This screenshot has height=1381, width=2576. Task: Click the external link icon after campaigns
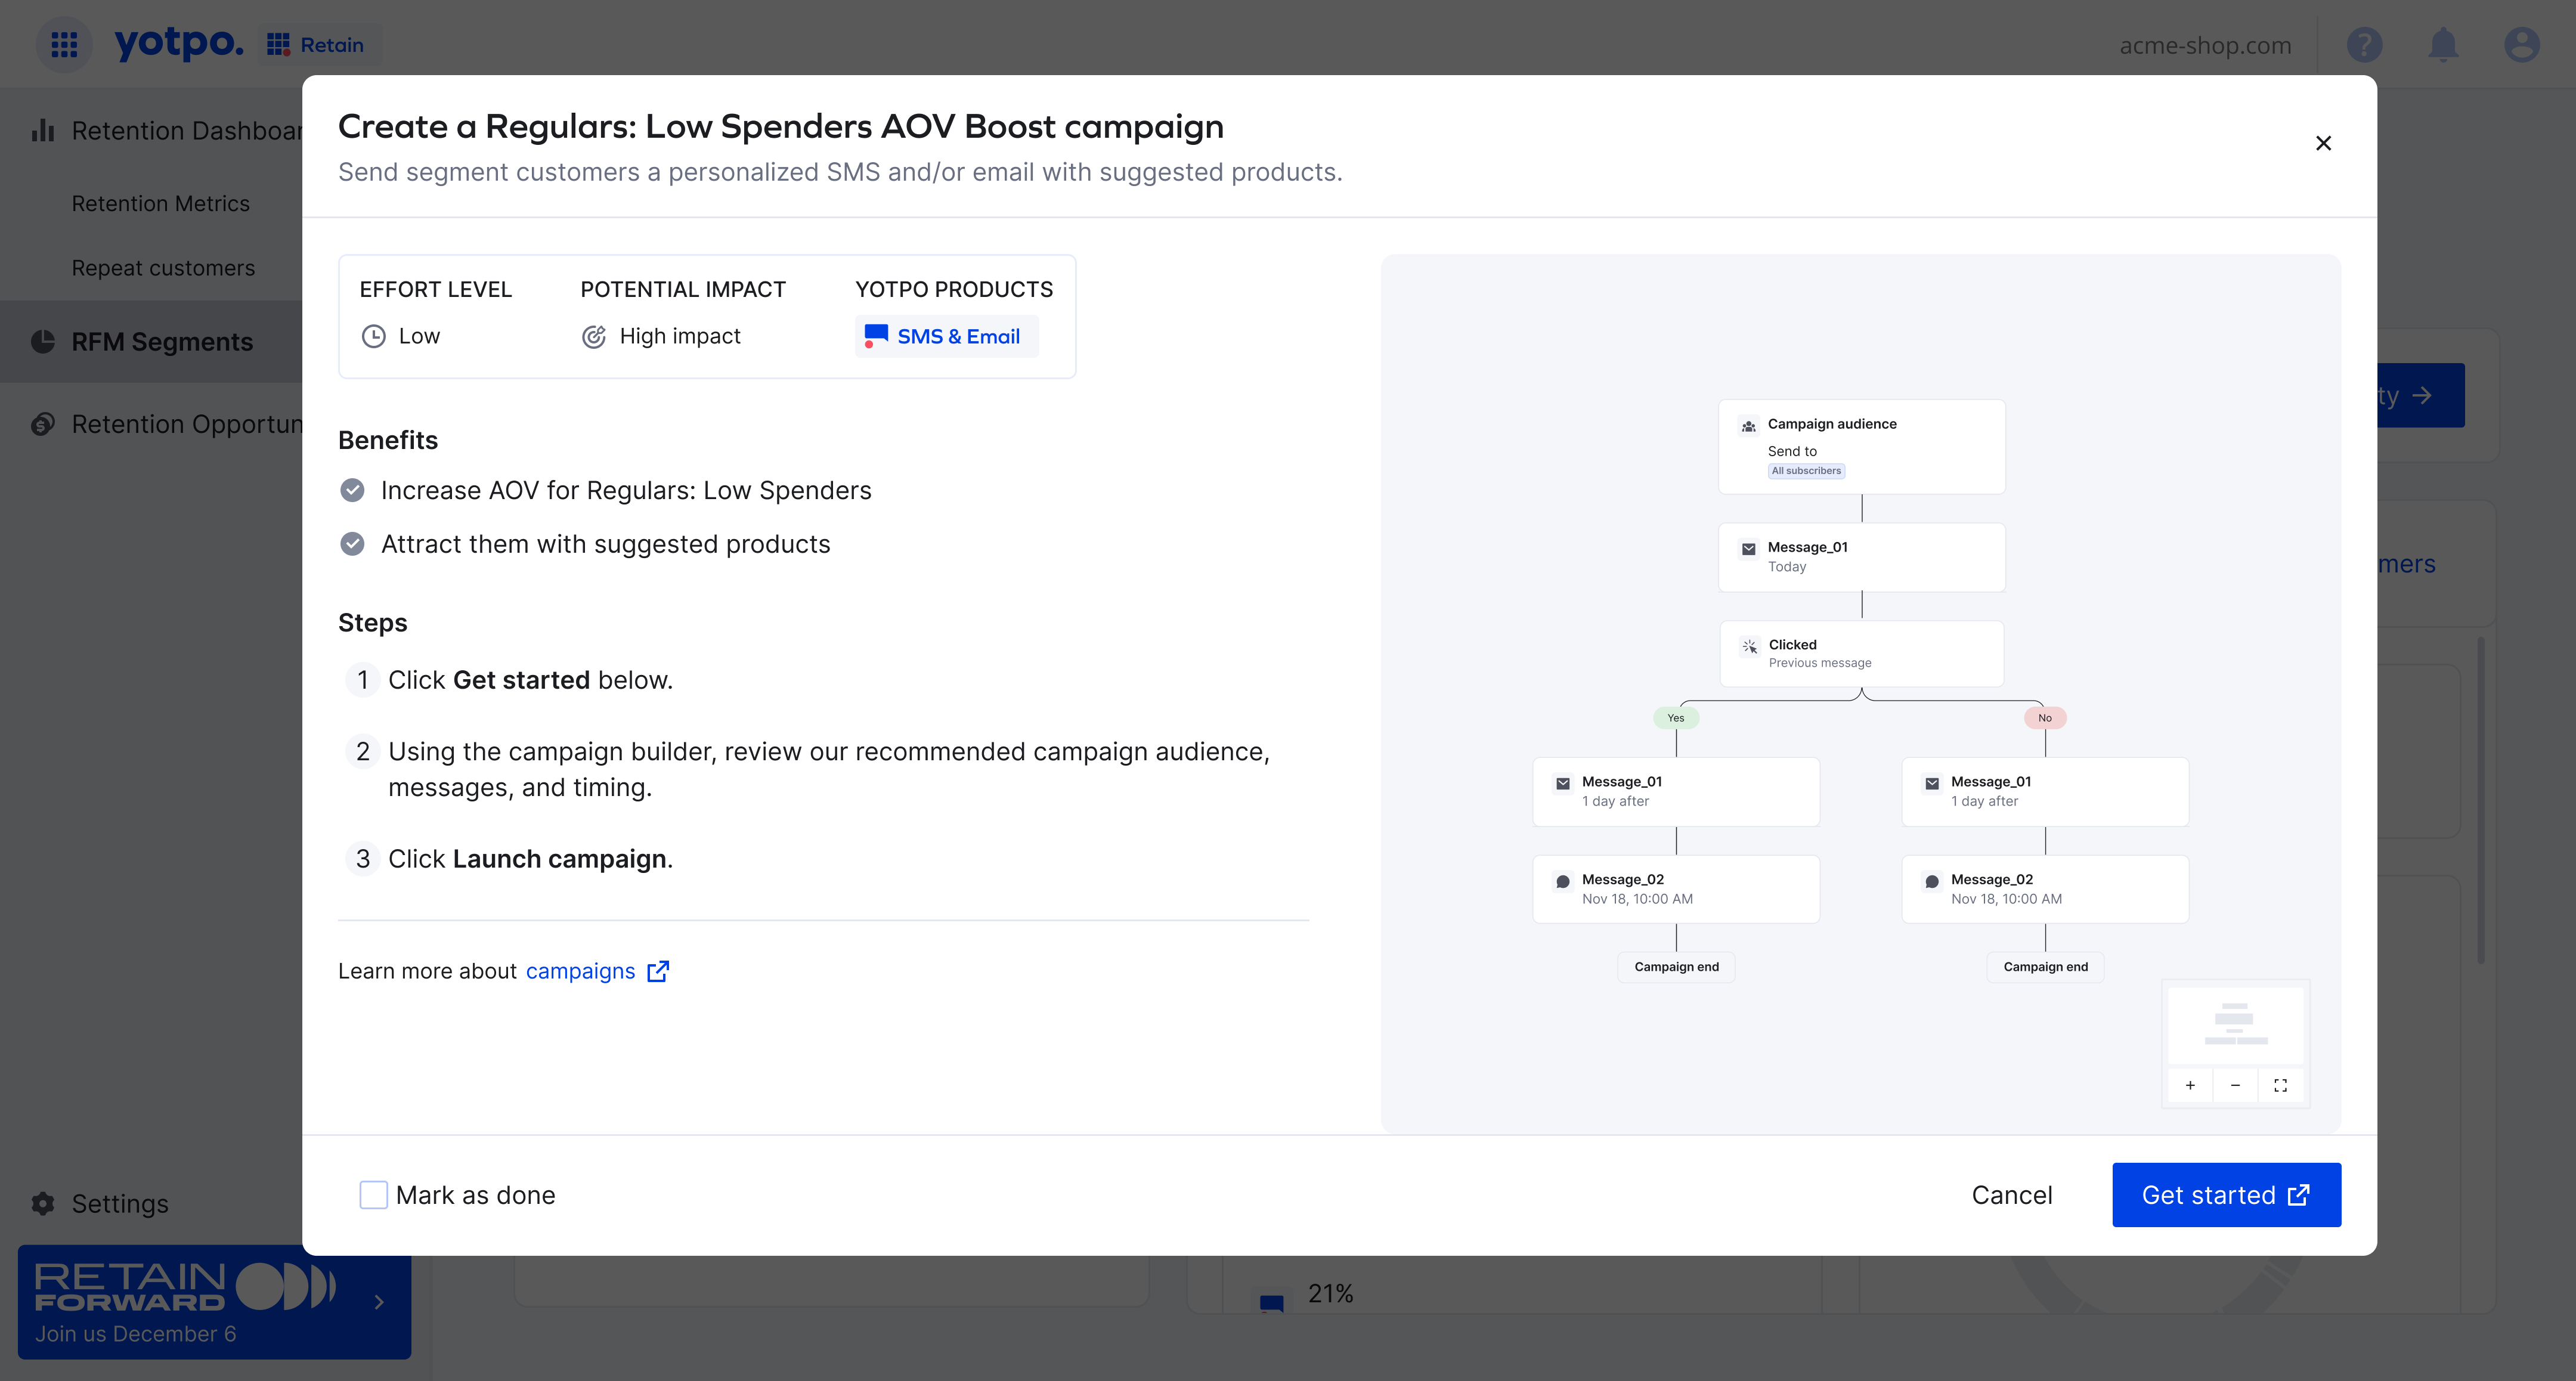[x=658, y=971]
